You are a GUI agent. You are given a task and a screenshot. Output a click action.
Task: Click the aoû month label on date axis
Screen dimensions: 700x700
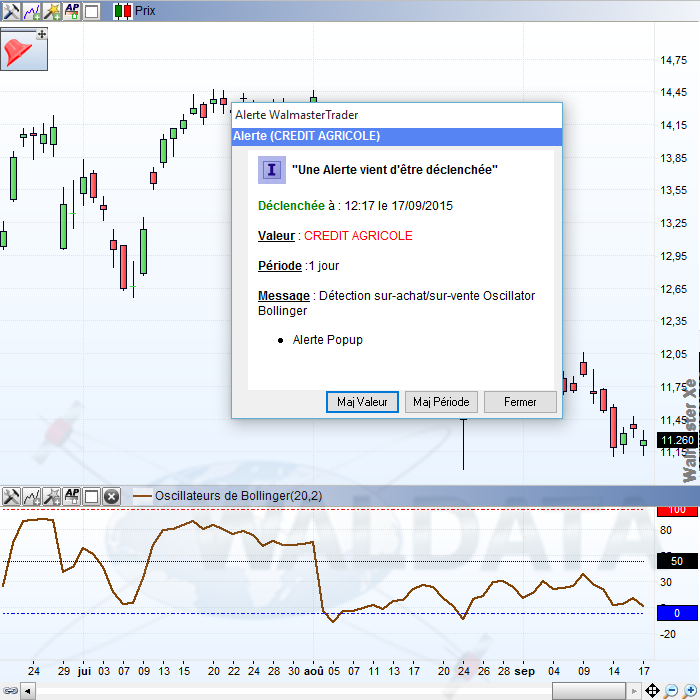pos(313,671)
